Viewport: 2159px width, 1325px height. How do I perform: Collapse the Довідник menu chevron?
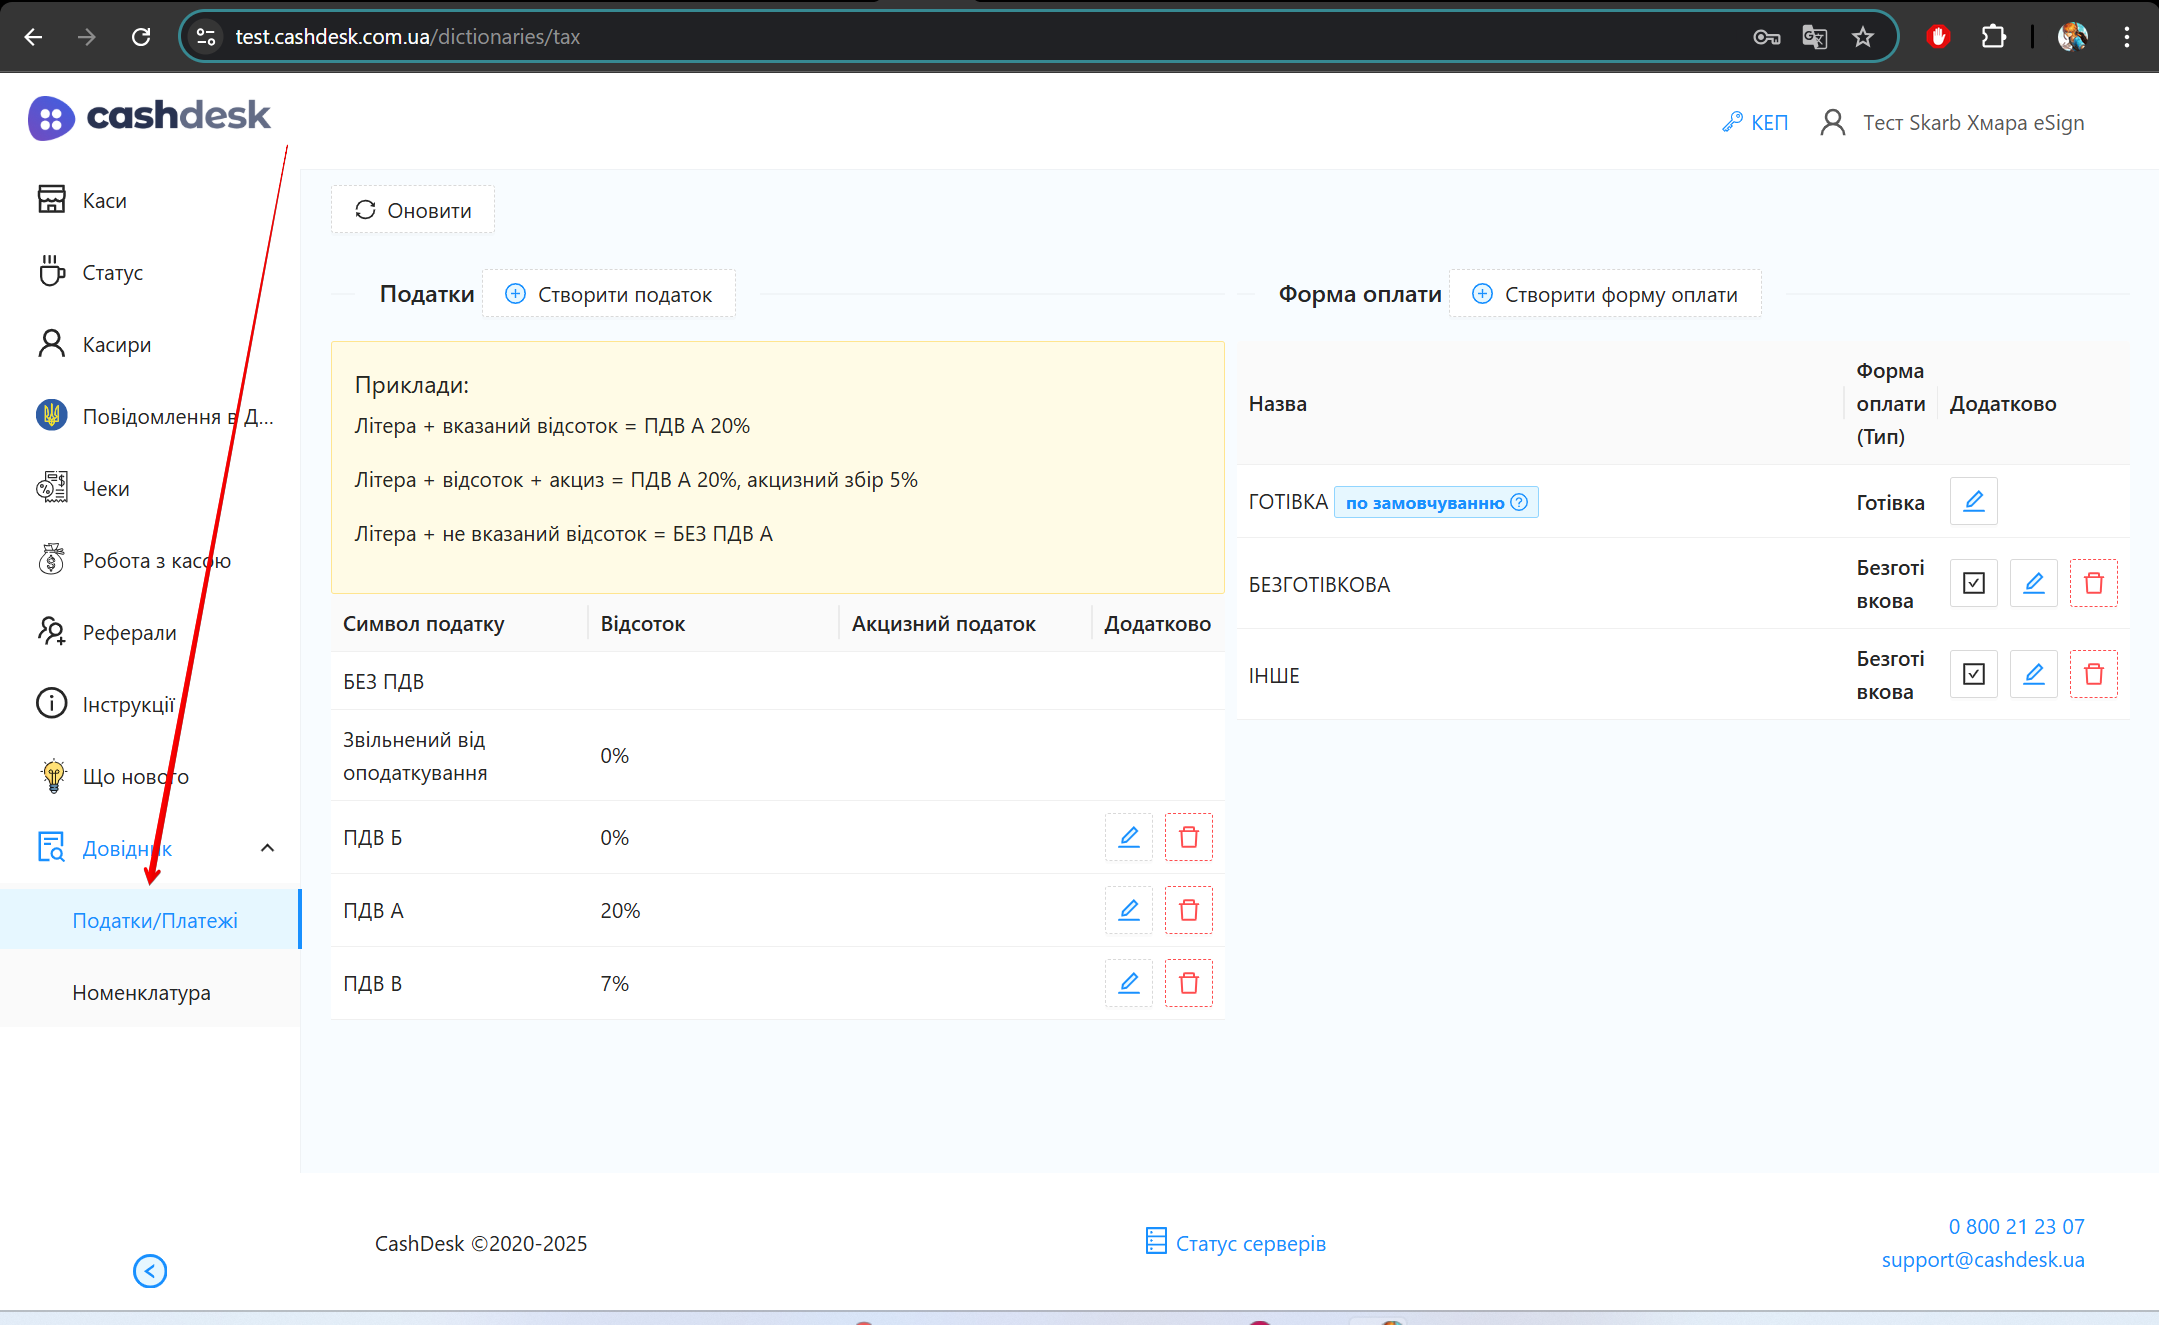pos(267,848)
